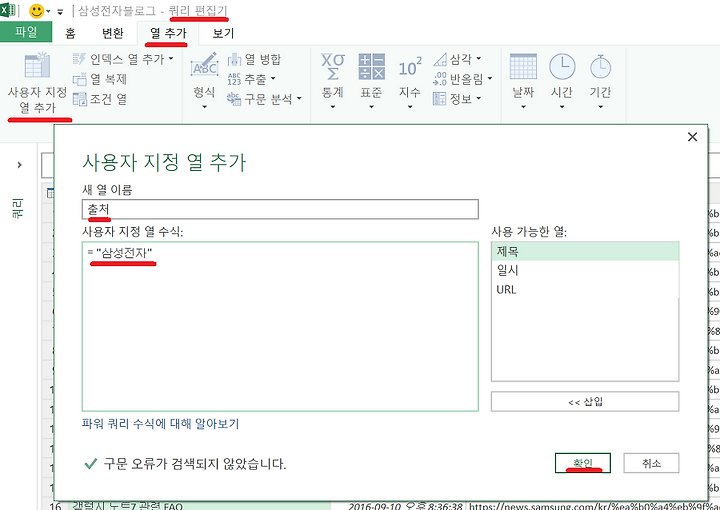Screen dimensions: 720x510
Task: Click the Standard (표준) calculator icon
Action: coord(371,67)
